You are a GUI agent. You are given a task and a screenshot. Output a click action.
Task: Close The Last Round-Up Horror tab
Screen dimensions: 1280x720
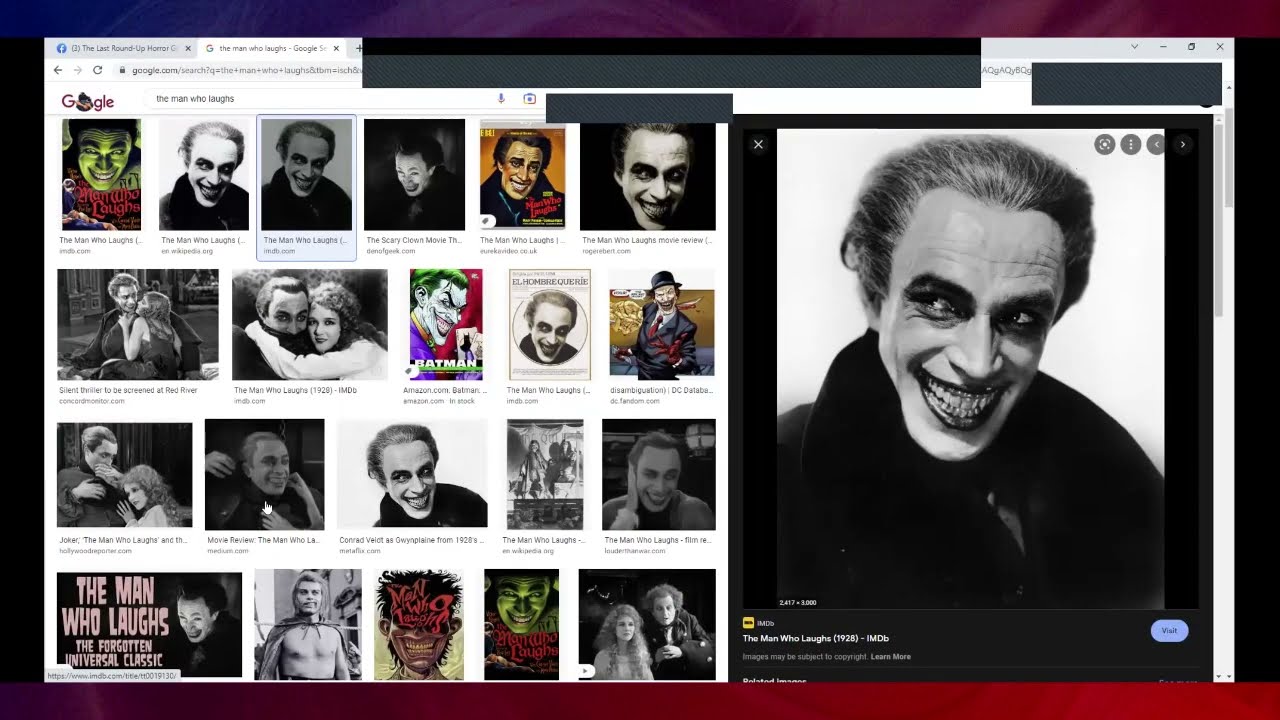pyautogui.click(x=188, y=48)
